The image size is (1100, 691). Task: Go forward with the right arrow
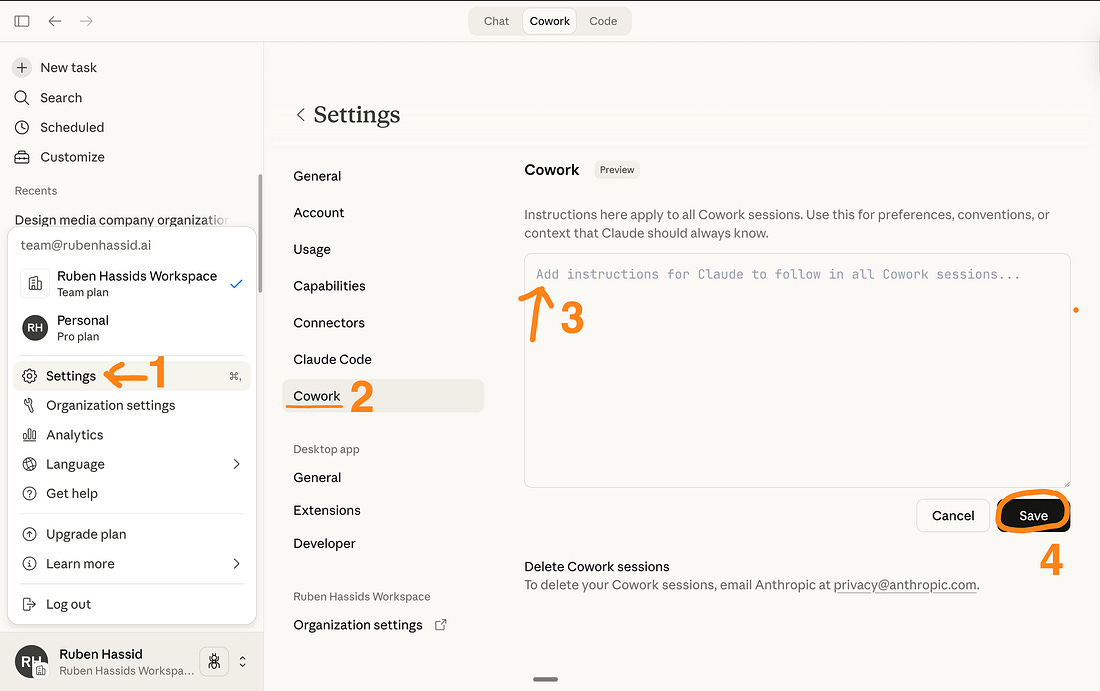pyautogui.click(x=86, y=21)
